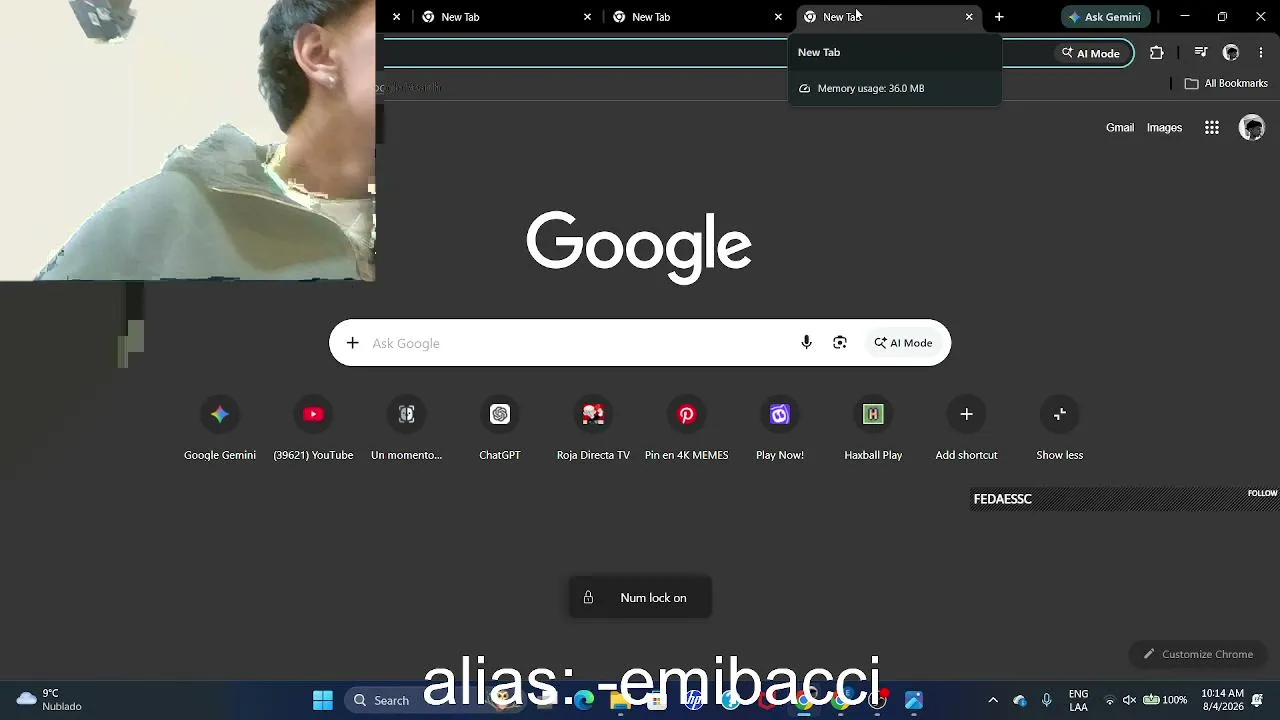This screenshot has height=720, width=1280.
Task: Click the muted volume tray icon
Action: click(x=1130, y=700)
